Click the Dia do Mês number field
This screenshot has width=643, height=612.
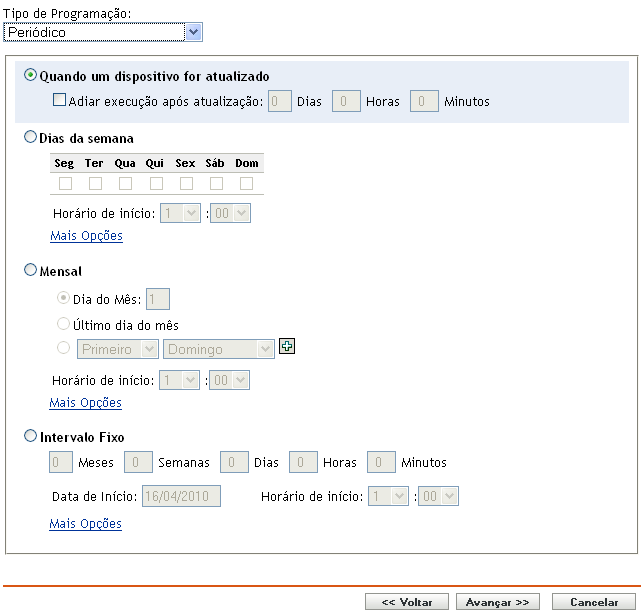[x=158, y=299]
